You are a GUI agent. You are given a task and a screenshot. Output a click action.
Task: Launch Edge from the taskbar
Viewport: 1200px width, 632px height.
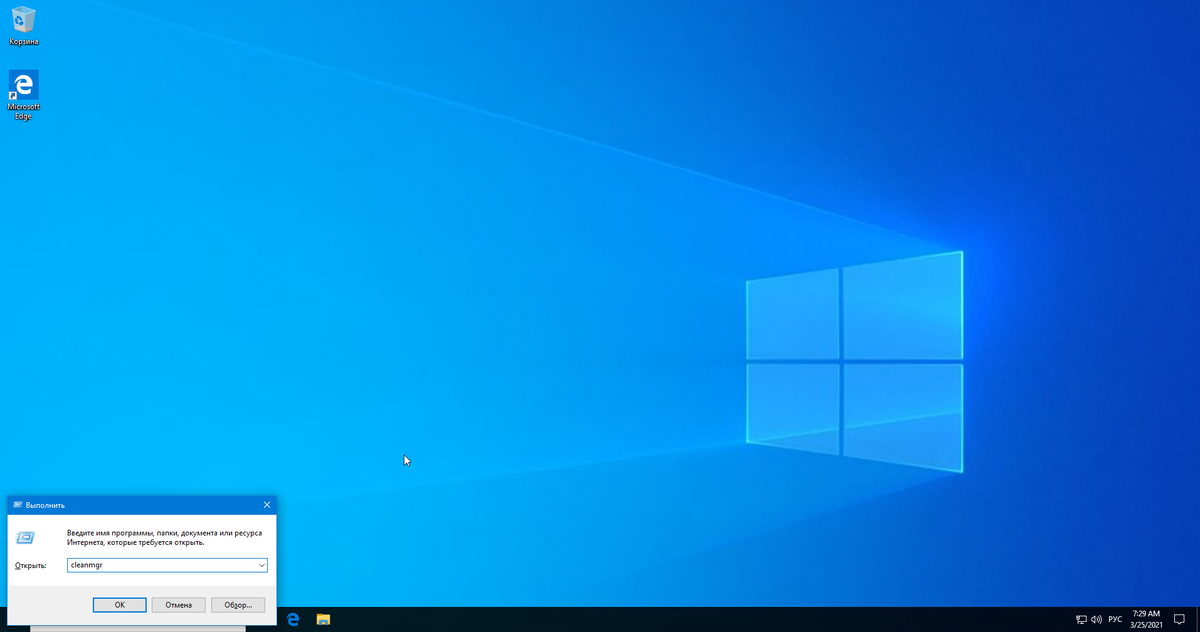[x=293, y=619]
